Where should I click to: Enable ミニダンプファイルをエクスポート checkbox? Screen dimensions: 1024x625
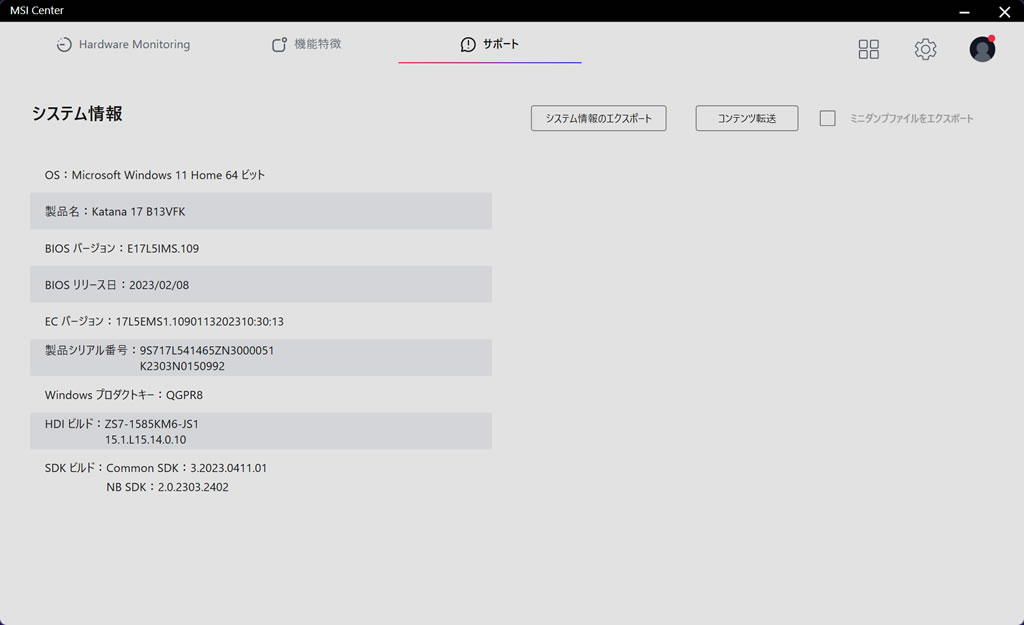[827, 118]
